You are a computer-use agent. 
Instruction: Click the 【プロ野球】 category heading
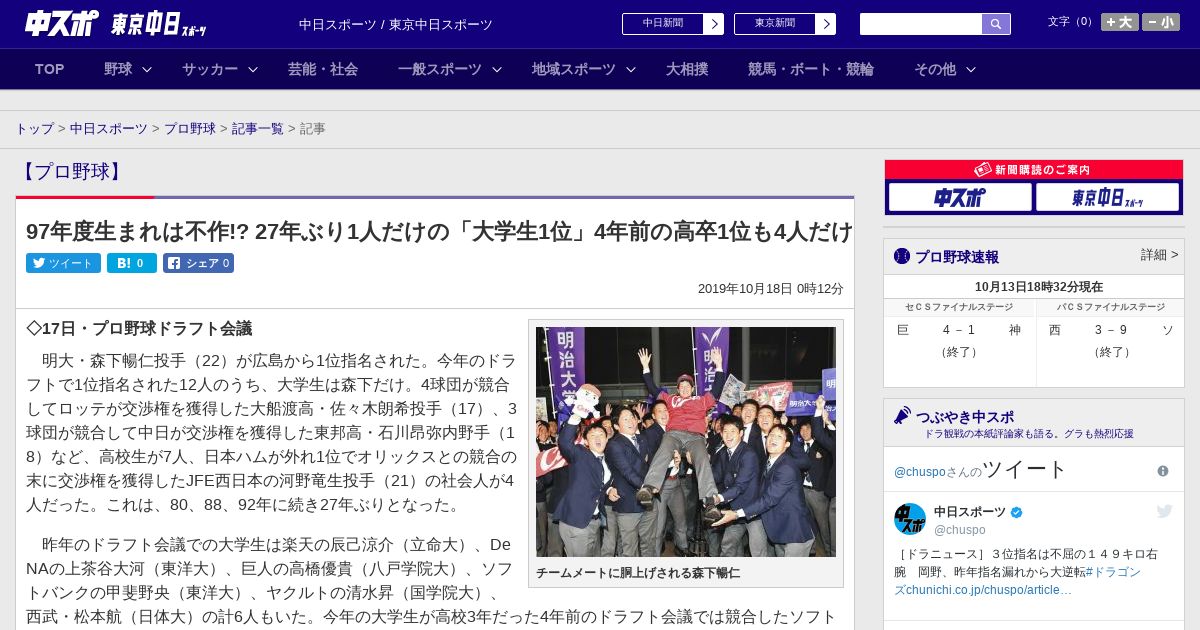click(x=70, y=171)
